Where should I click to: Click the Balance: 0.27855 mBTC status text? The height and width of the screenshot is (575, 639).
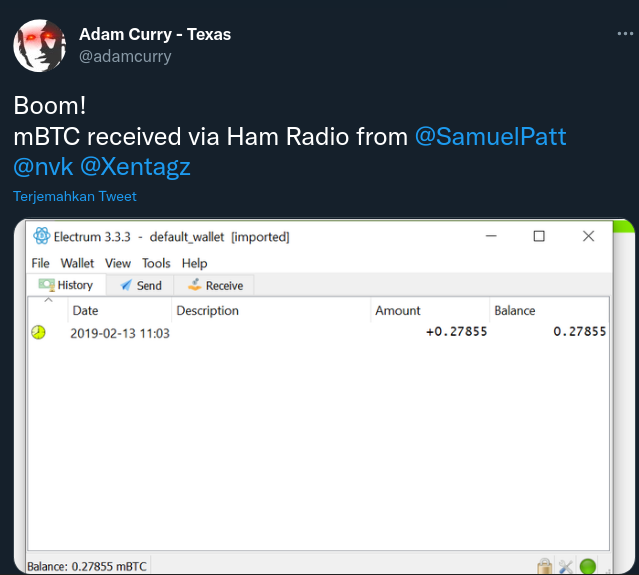87,566
